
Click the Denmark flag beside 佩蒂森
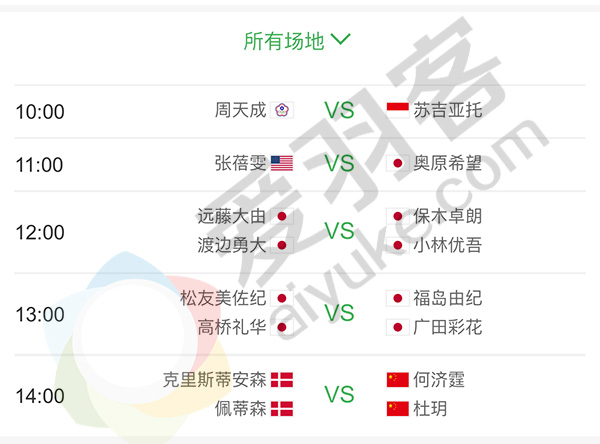click(282, 408)
